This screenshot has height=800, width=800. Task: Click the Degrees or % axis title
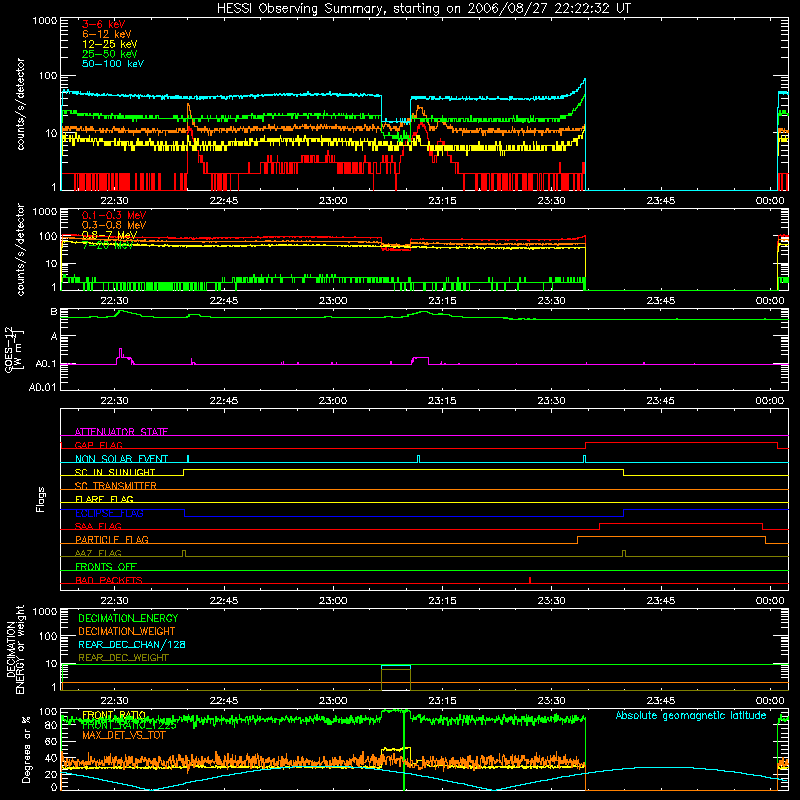click(26, 749)
